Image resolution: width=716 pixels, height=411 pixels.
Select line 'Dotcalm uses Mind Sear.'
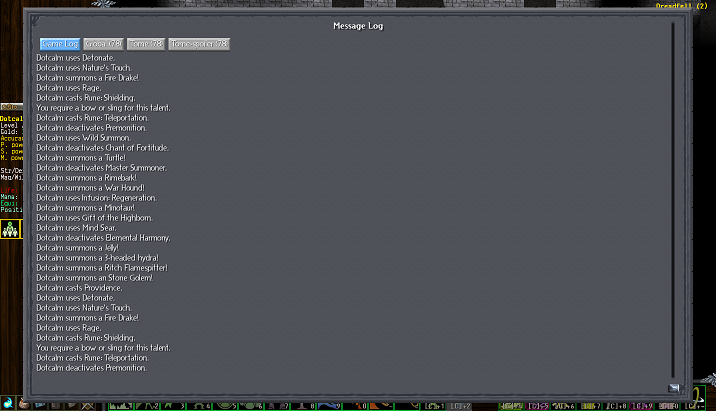click(76, 228)
